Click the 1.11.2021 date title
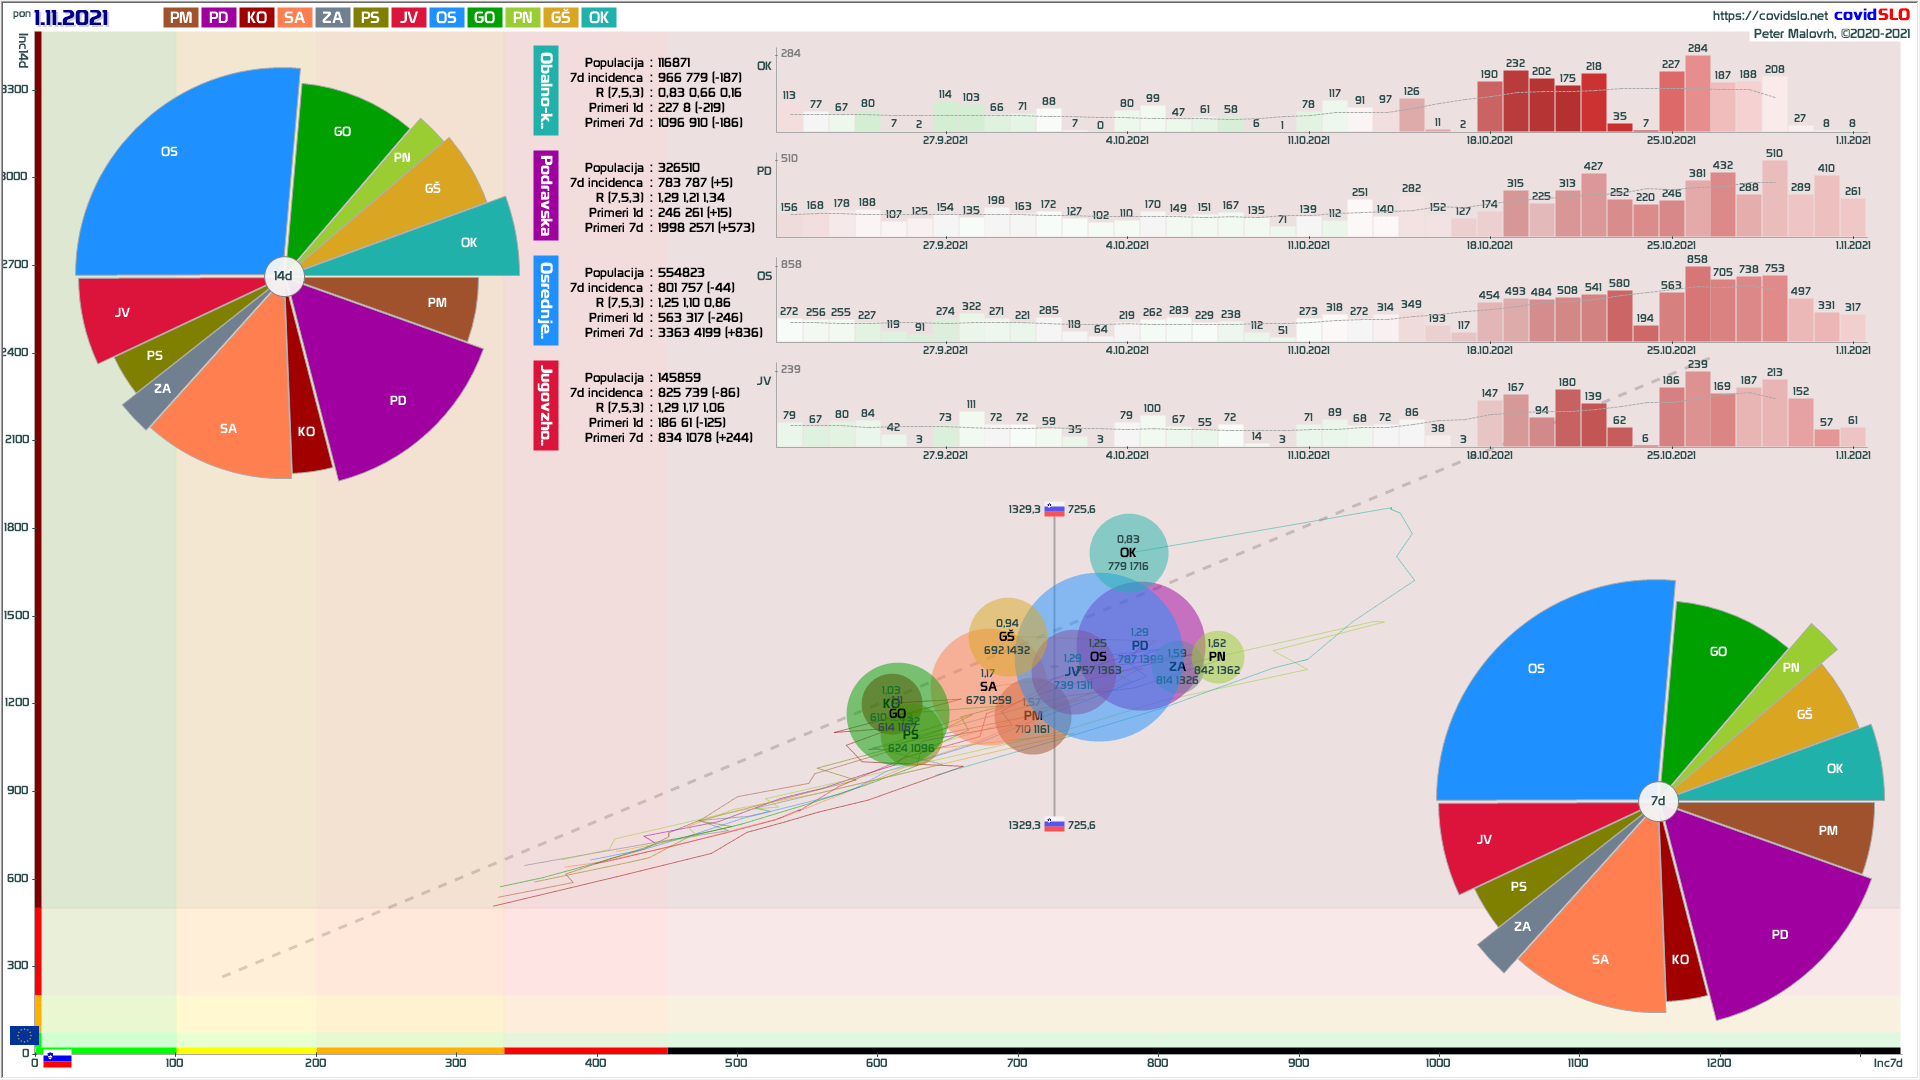The image size is (1920, 1080). (70, 18)
